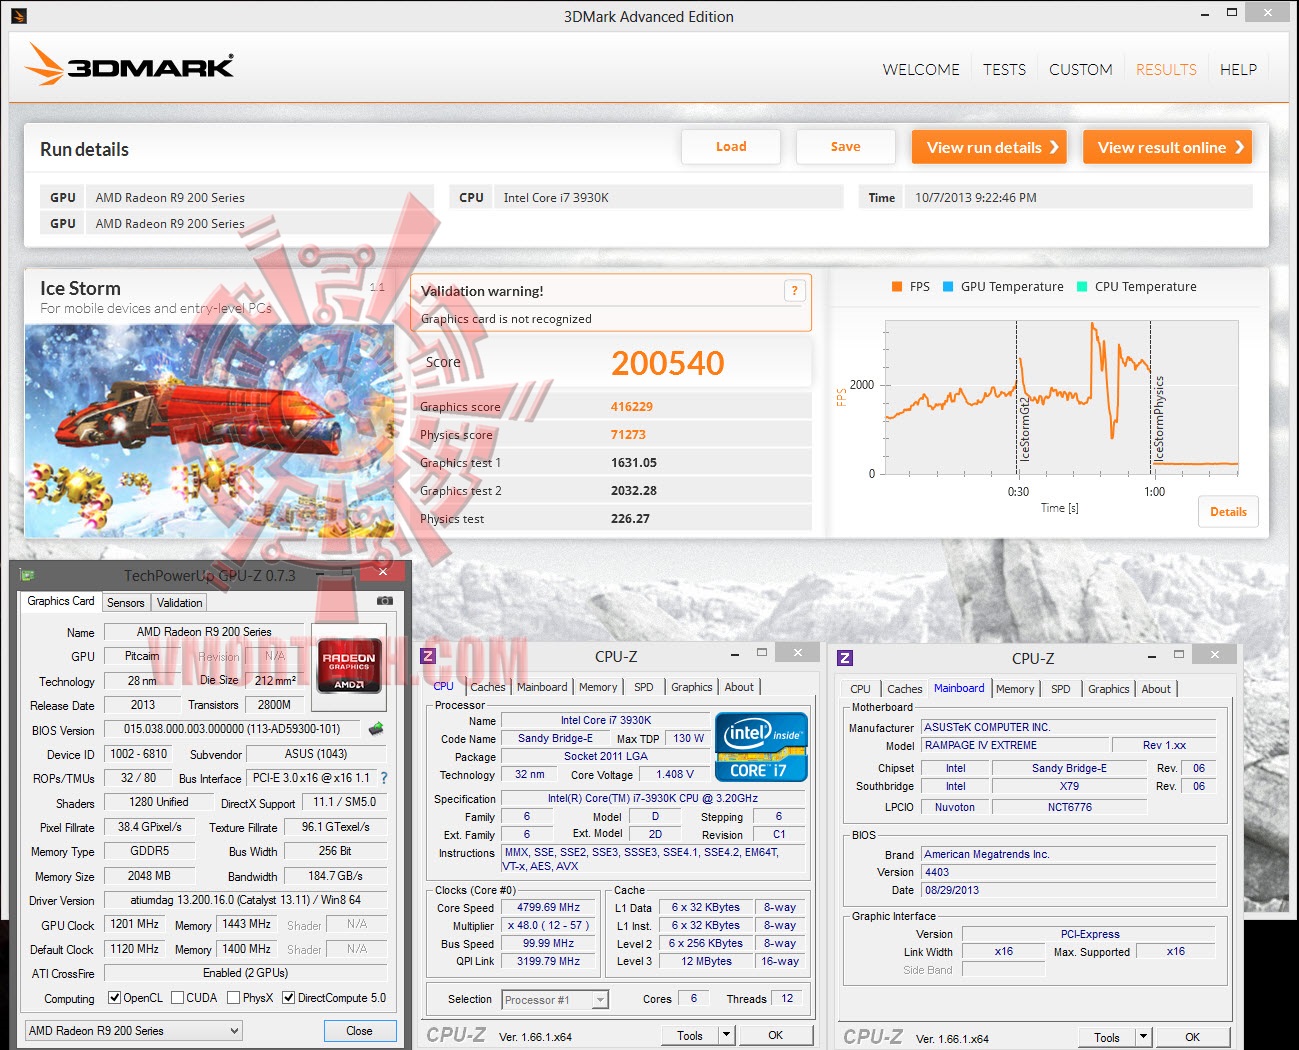Click Tools button in CPU-Z CPU window
Screen dimensions: 1299x1050
click(690, 1035)
